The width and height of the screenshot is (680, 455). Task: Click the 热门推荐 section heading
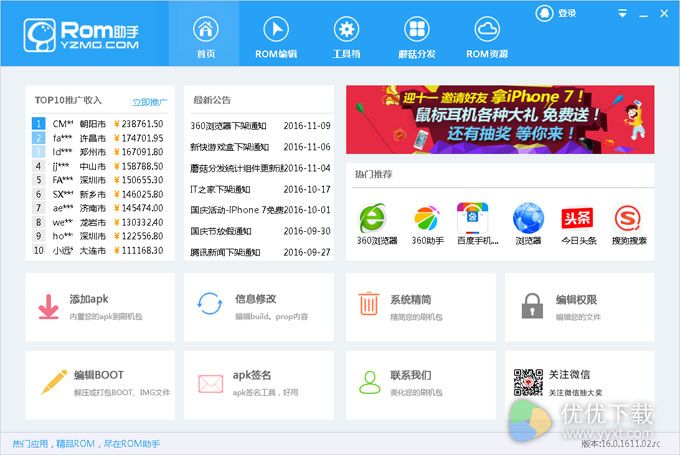(373, 174)
